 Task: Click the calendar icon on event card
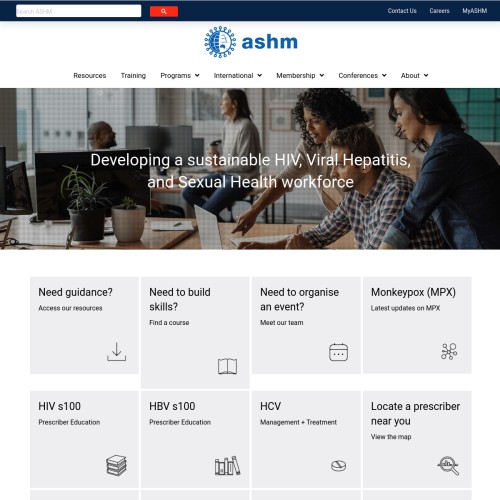(x=338, y=352)
